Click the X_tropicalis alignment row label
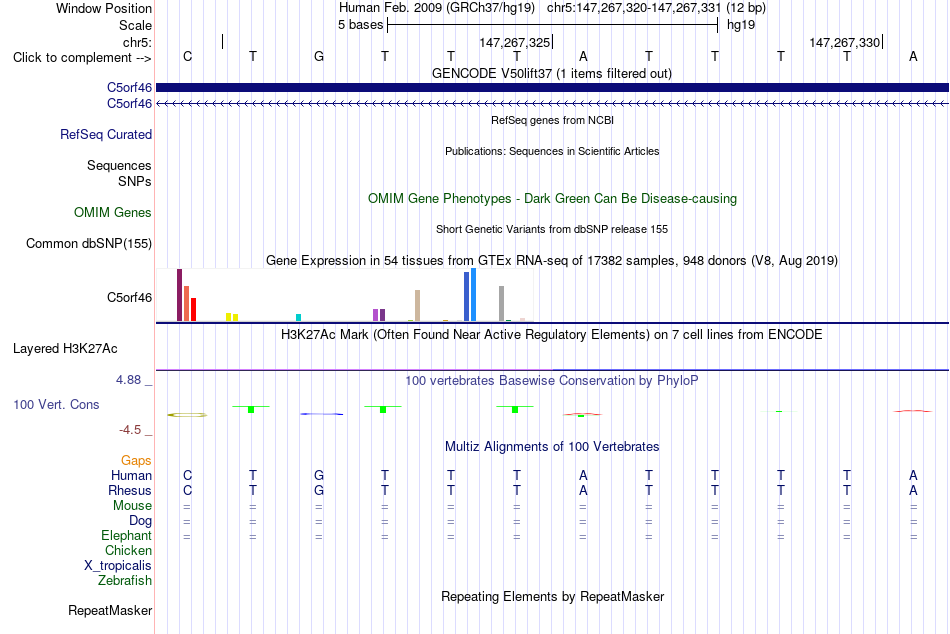 (118, 566)
